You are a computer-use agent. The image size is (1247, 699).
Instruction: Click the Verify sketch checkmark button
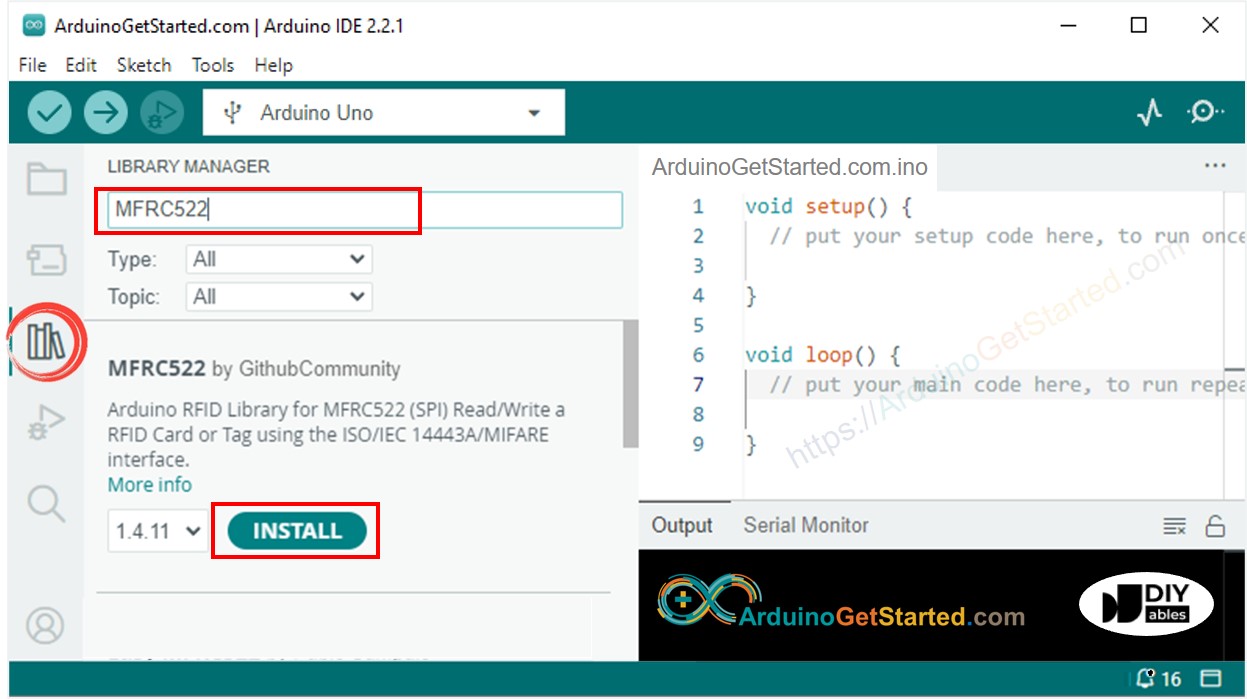[x=49, y=113]
